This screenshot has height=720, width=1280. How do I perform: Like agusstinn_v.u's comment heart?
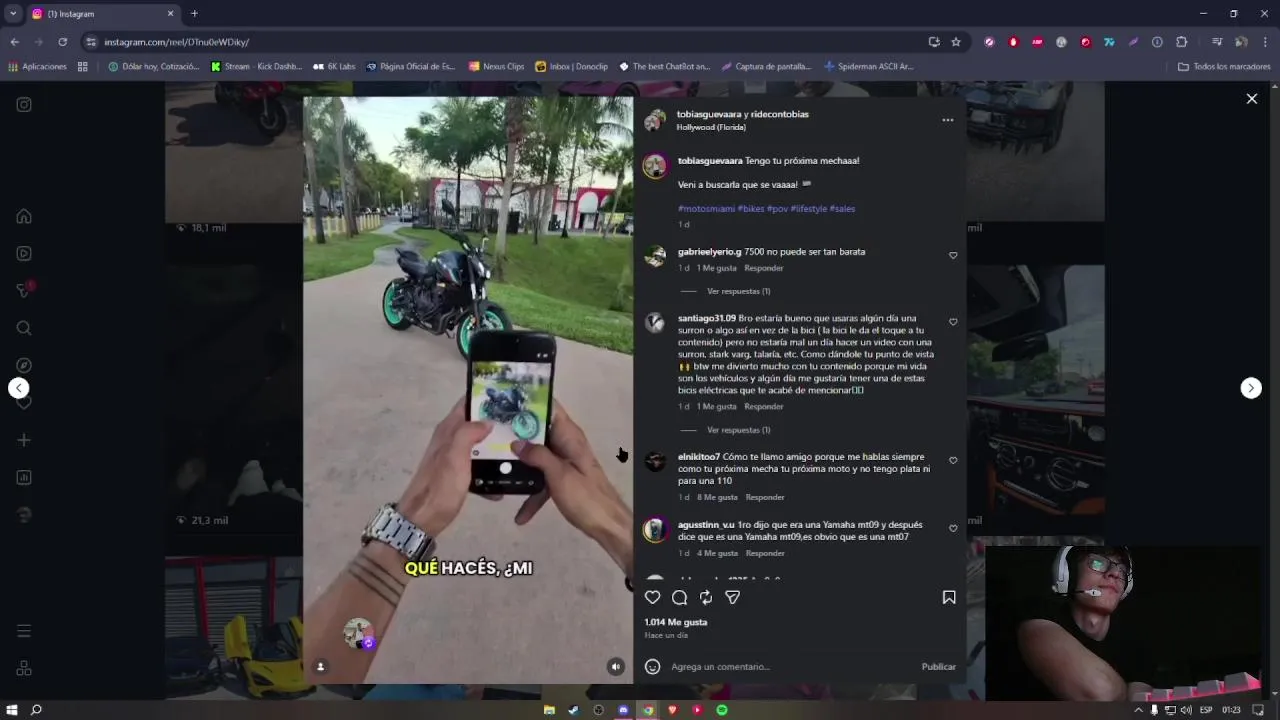click(x=953, y=529)
